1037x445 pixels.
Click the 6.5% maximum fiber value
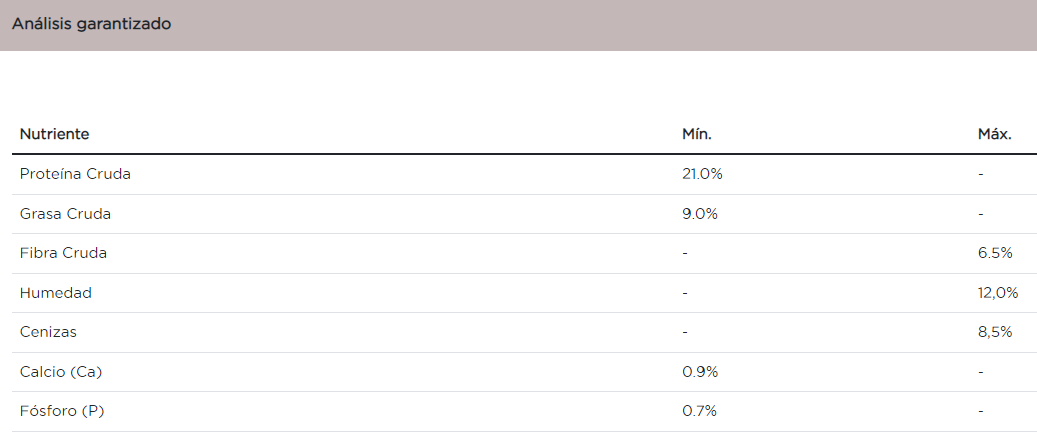click(995, 253)
